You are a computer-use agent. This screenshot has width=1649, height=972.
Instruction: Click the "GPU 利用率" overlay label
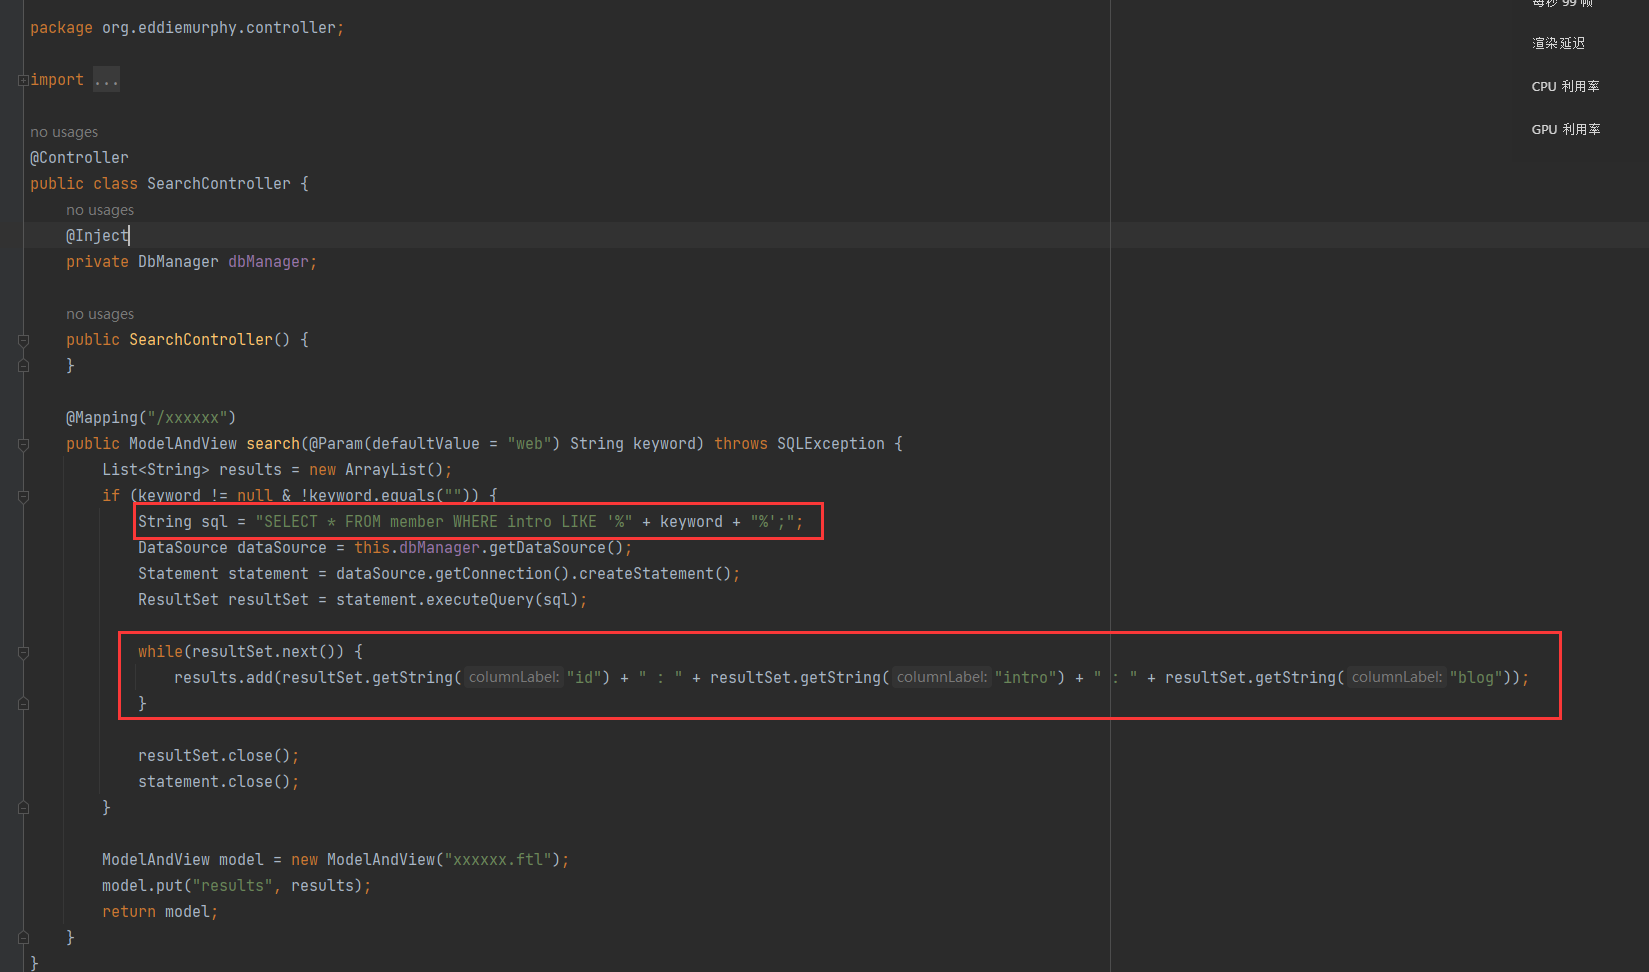[1566, 129]
